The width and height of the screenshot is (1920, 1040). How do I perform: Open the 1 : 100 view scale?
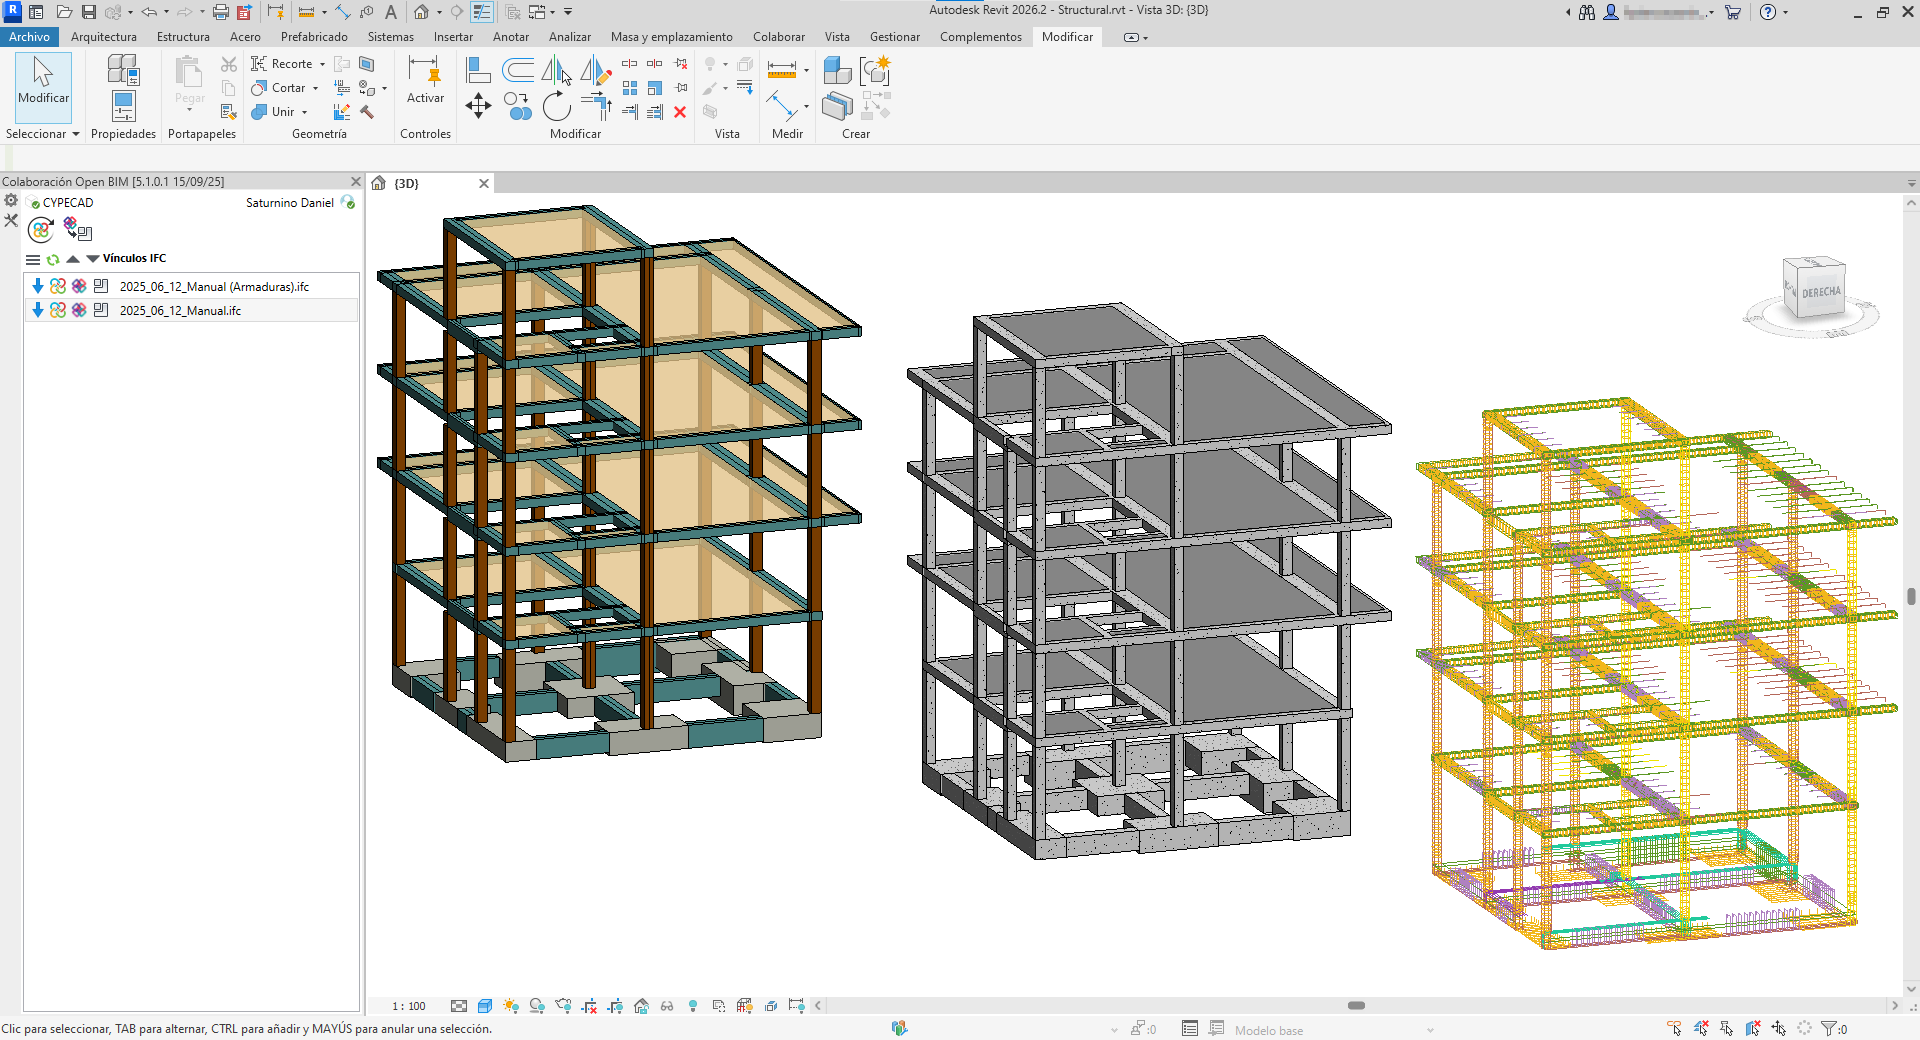pyautogui.click(x=408, y=1006)
